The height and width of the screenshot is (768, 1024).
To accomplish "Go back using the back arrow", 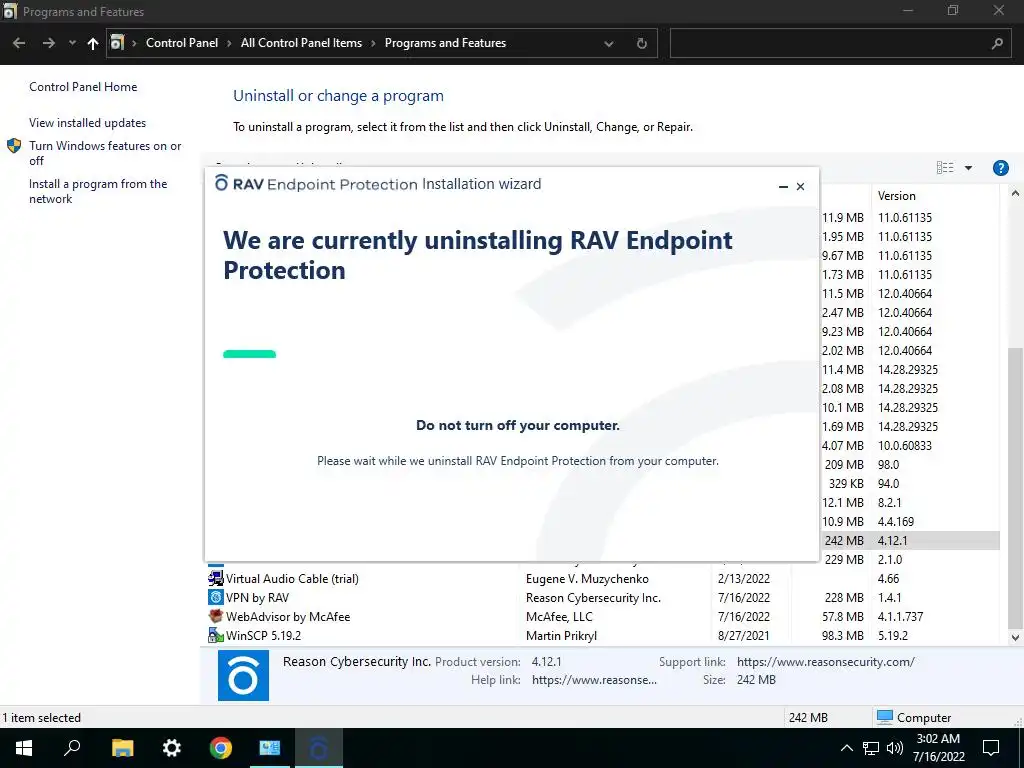I will point(19,43).
